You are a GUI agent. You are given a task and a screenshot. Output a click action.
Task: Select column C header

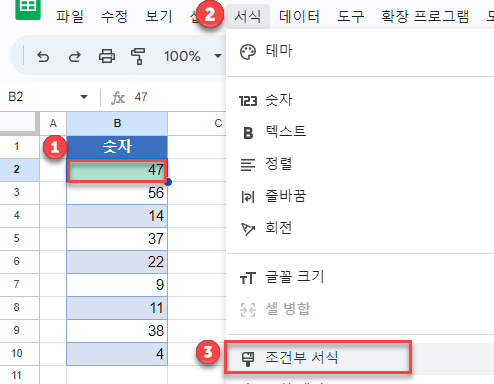(x=197, y=123)
